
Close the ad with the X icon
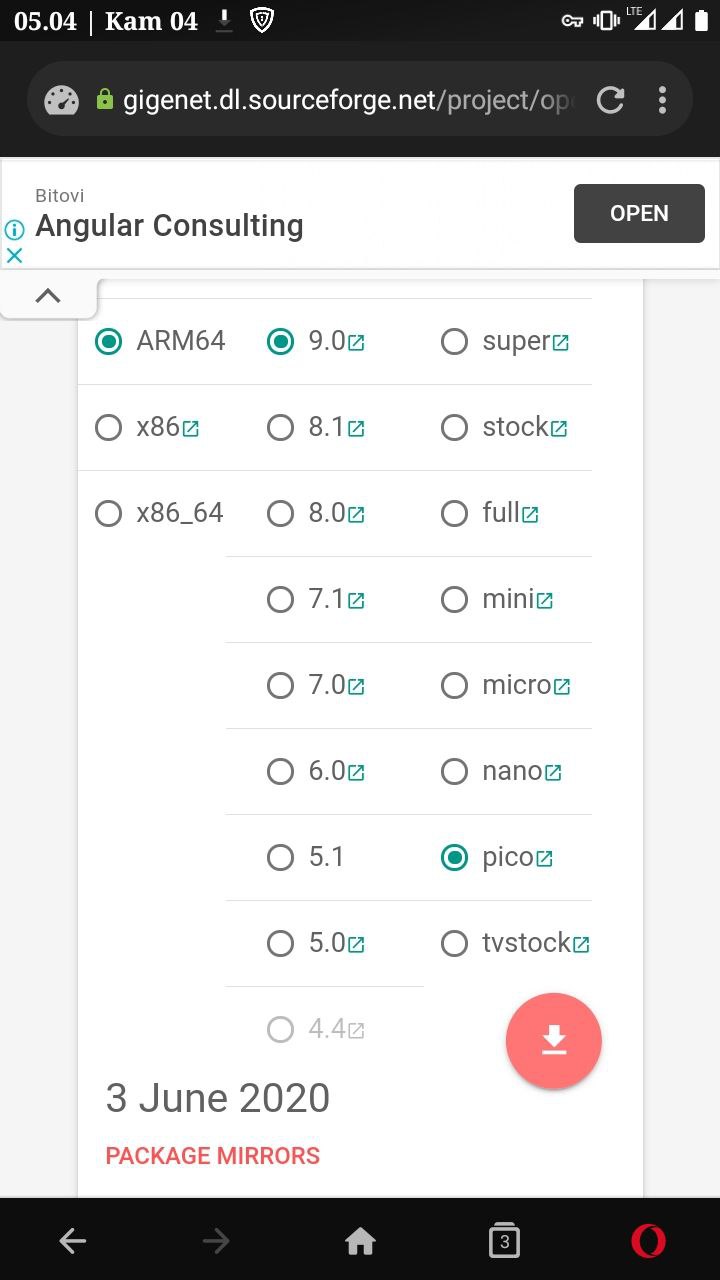pos(14,255)
